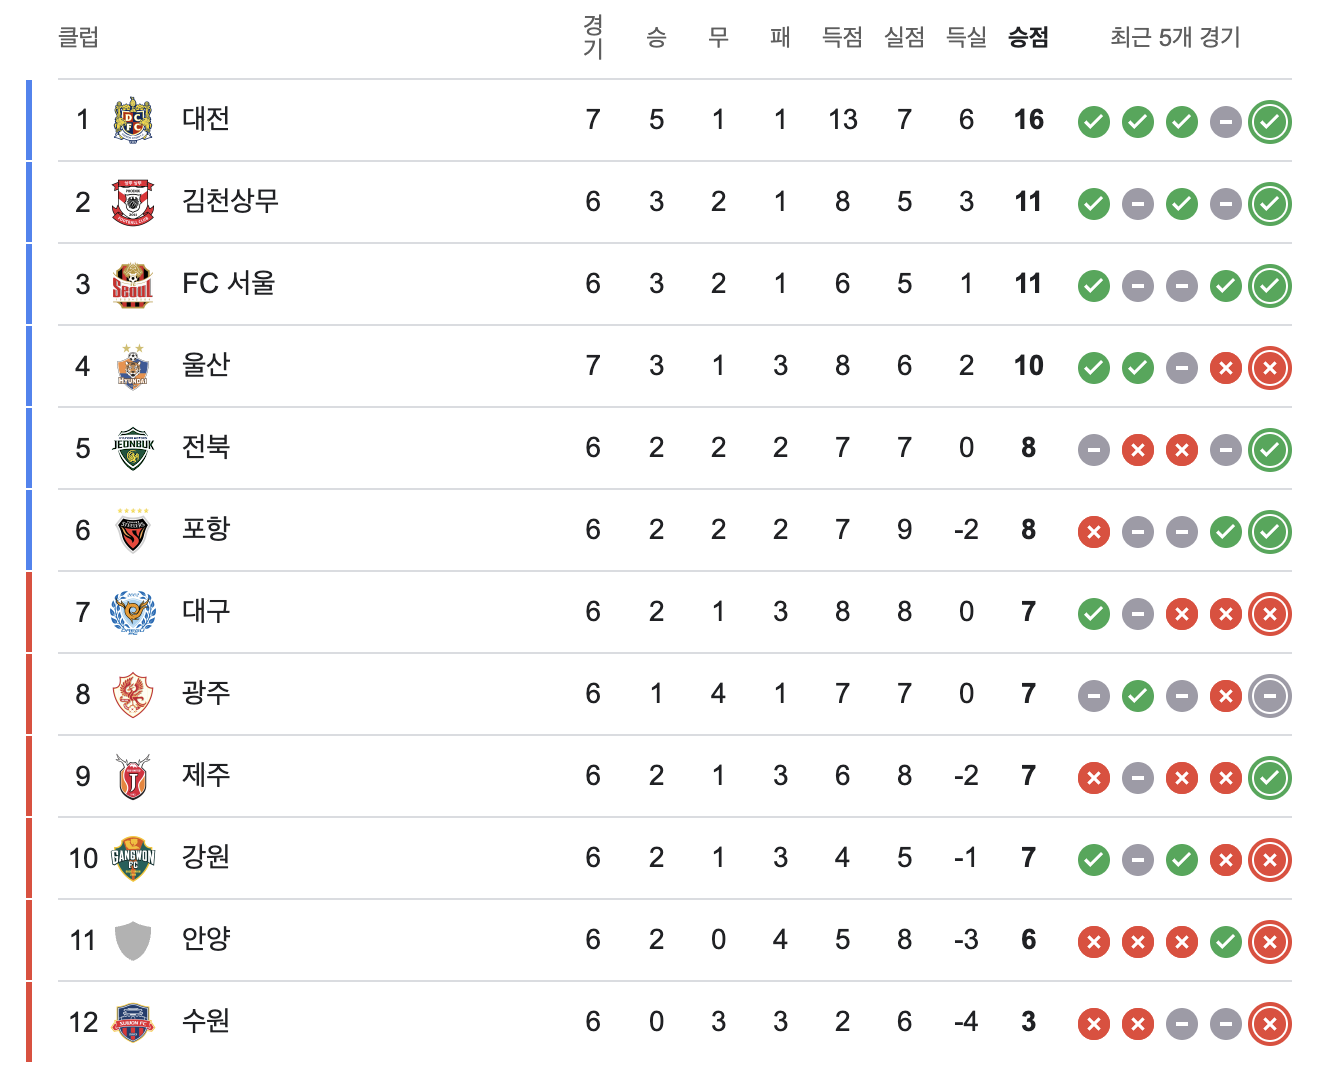The image size is (1330, 1087).
Task: Click the 대전 club crest icon
Action: point(133,121)
